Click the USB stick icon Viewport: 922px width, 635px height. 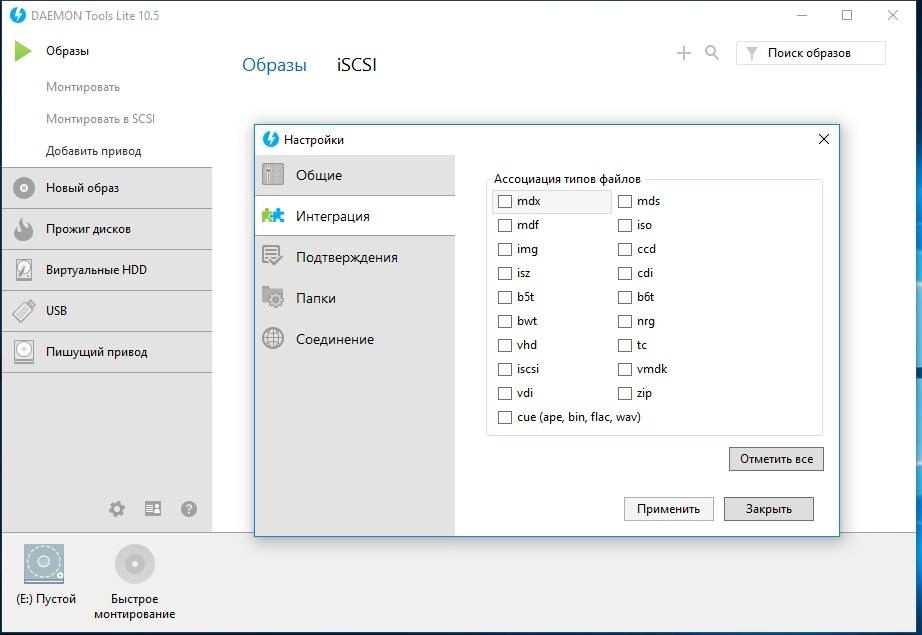(x=24, y=311)
